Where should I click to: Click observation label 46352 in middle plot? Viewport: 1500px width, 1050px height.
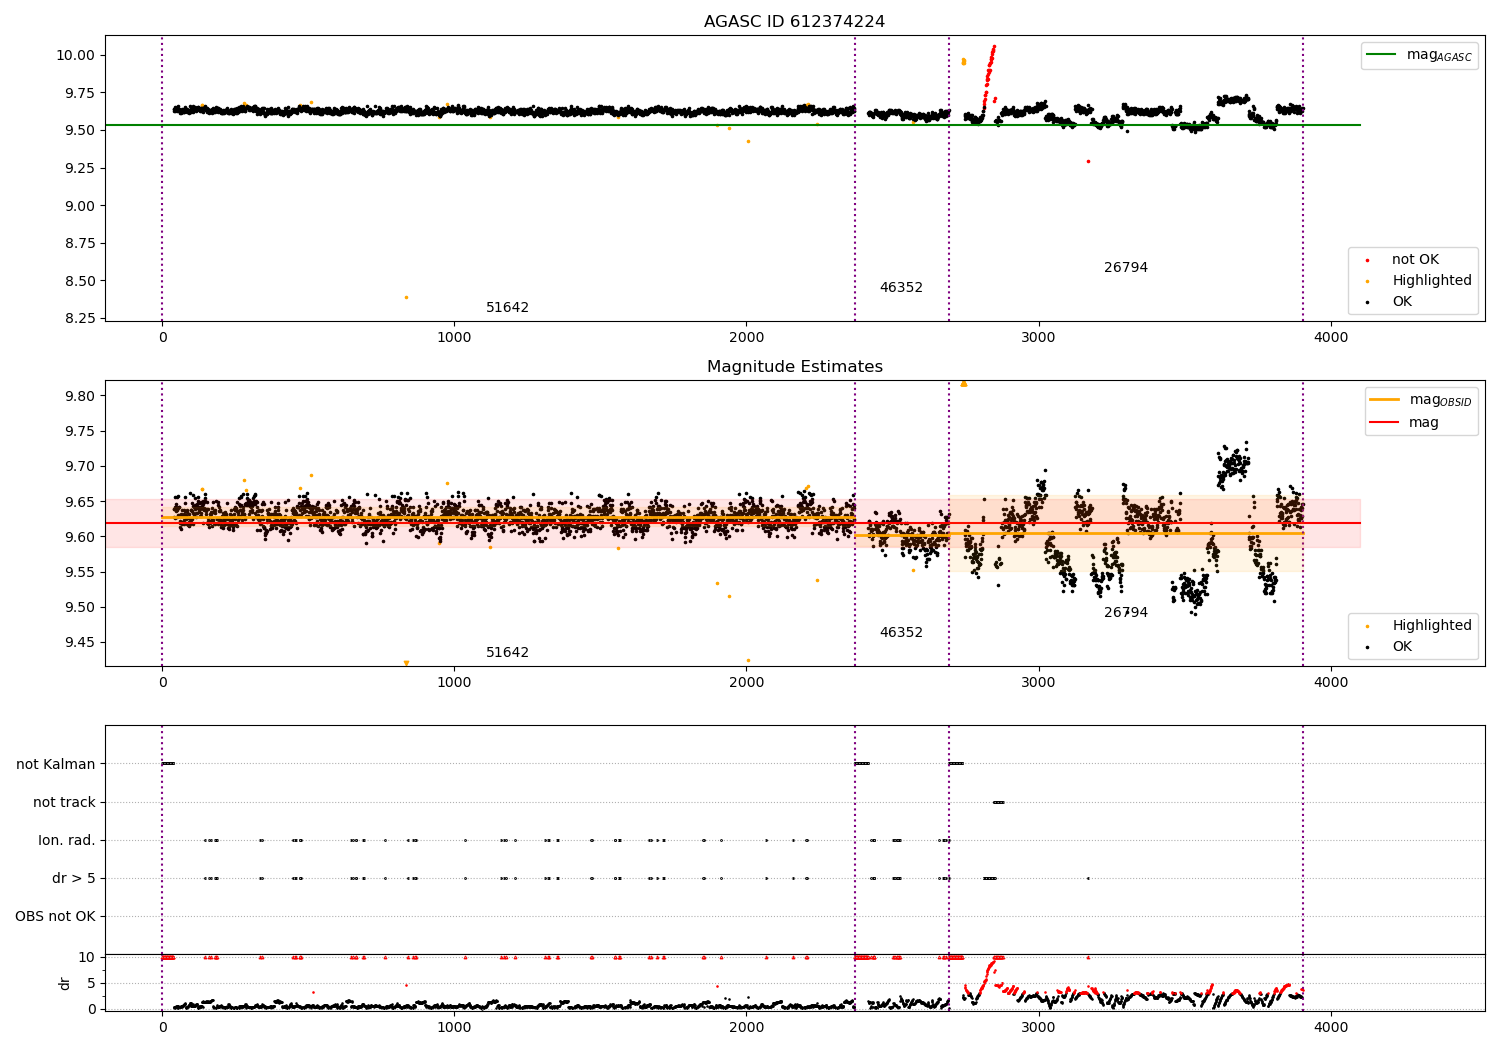coord(901,633)
